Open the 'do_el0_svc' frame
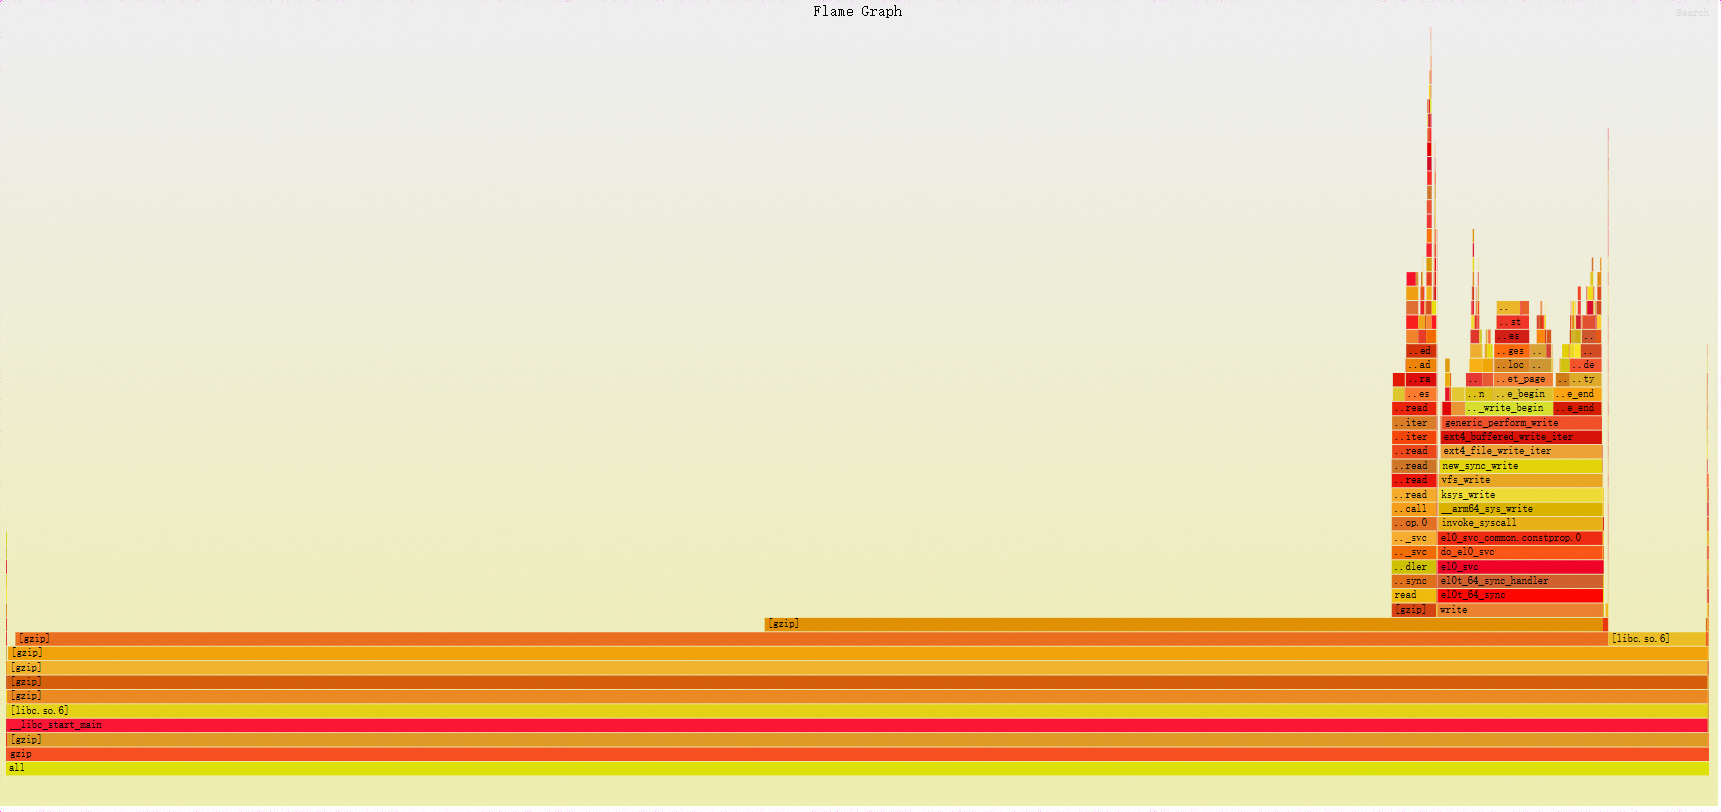The width and height of the screenshot is (1721, 812). [1520, 552]
